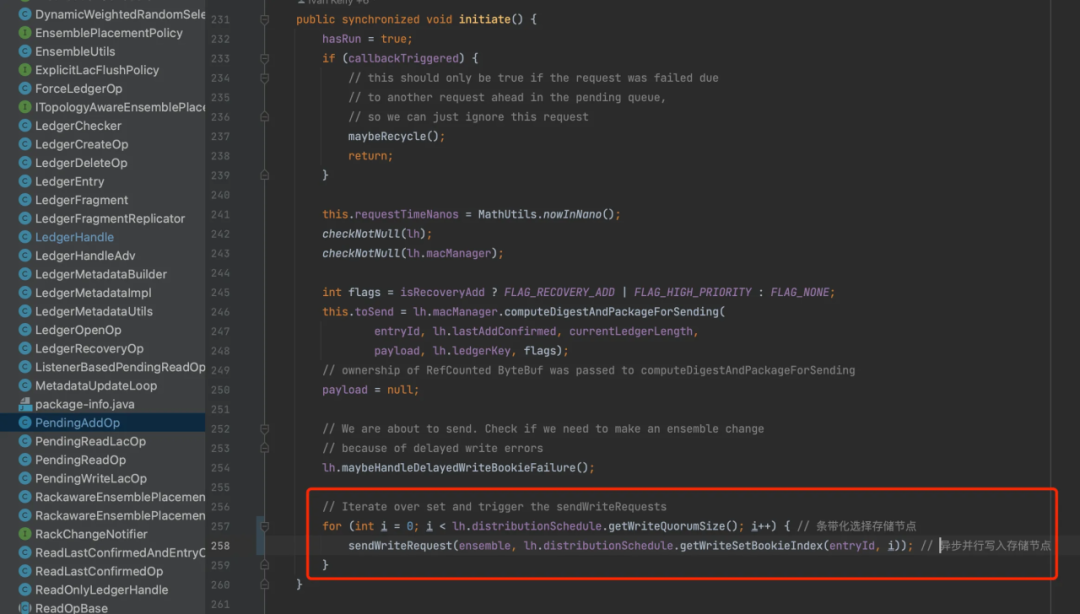The height and width of the screenshot is (614, 1080).
Task: Open EnsemblePlacementPolicy in the project tree
Action: coord(109,33)
